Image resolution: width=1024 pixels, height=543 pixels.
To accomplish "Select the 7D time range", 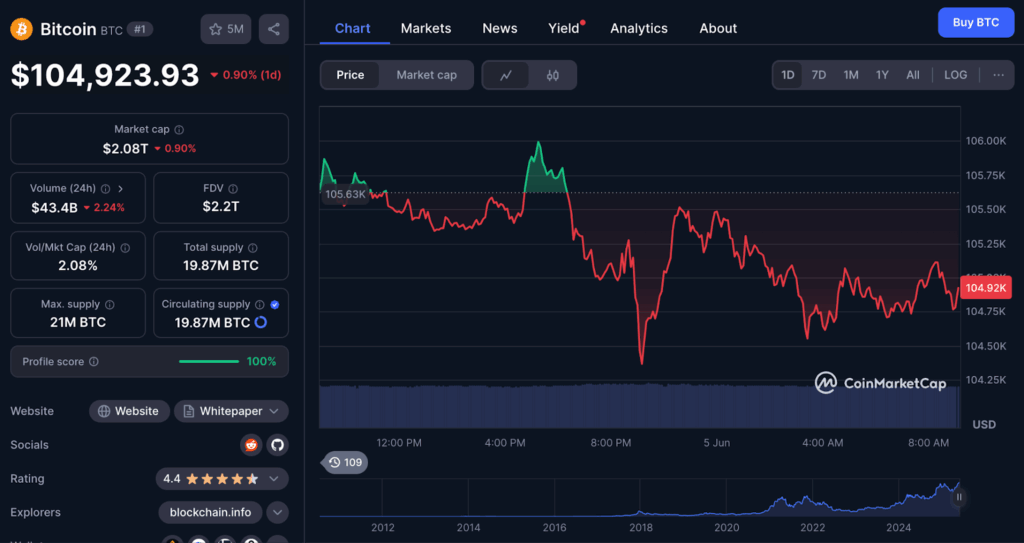I will (x=818, y=75).
